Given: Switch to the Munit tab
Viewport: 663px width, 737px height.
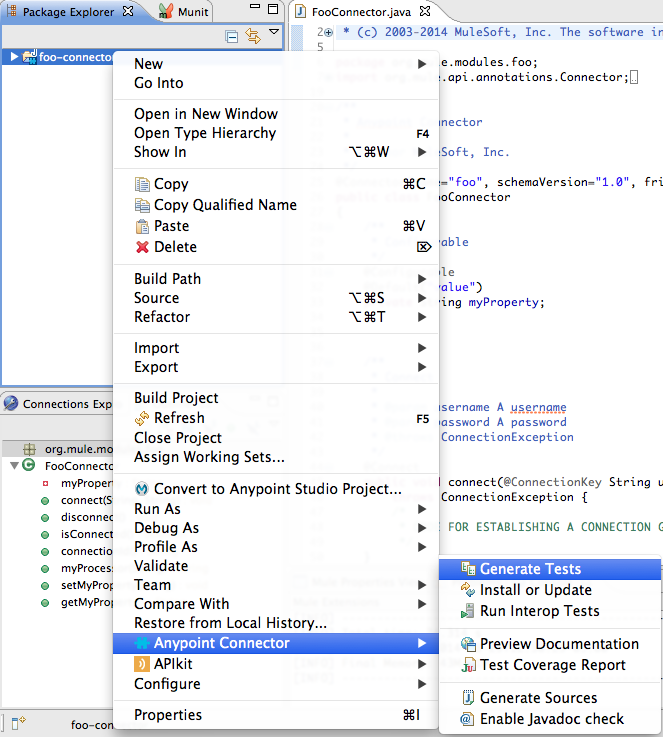Looking at the screenshot, I should coord(184,12).
